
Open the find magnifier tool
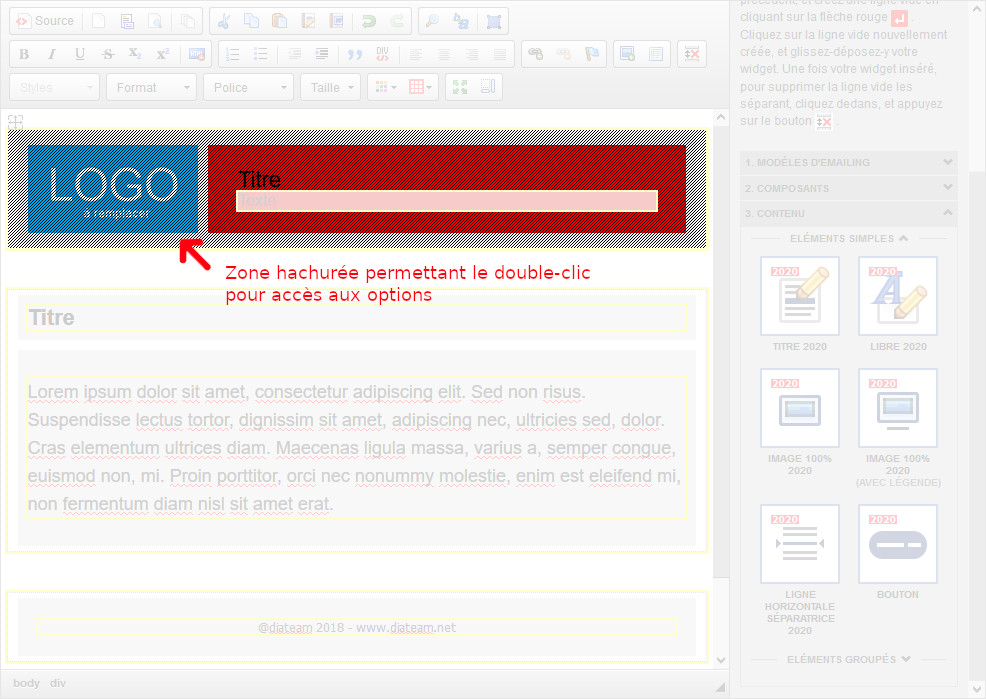tap(432, 21)
